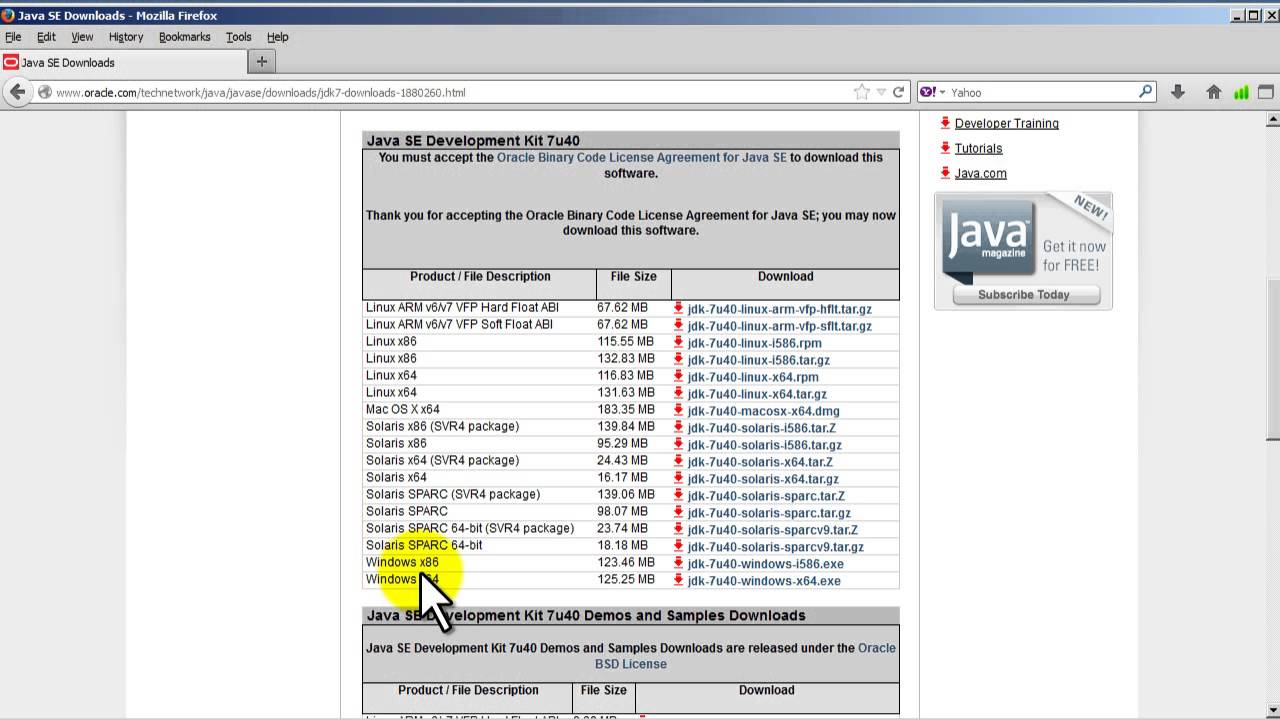Image resolution: width=1280 pixels, height=720 pixels.
Task: Click the green bars add-on icon
Action: (x=1241, y=92)
